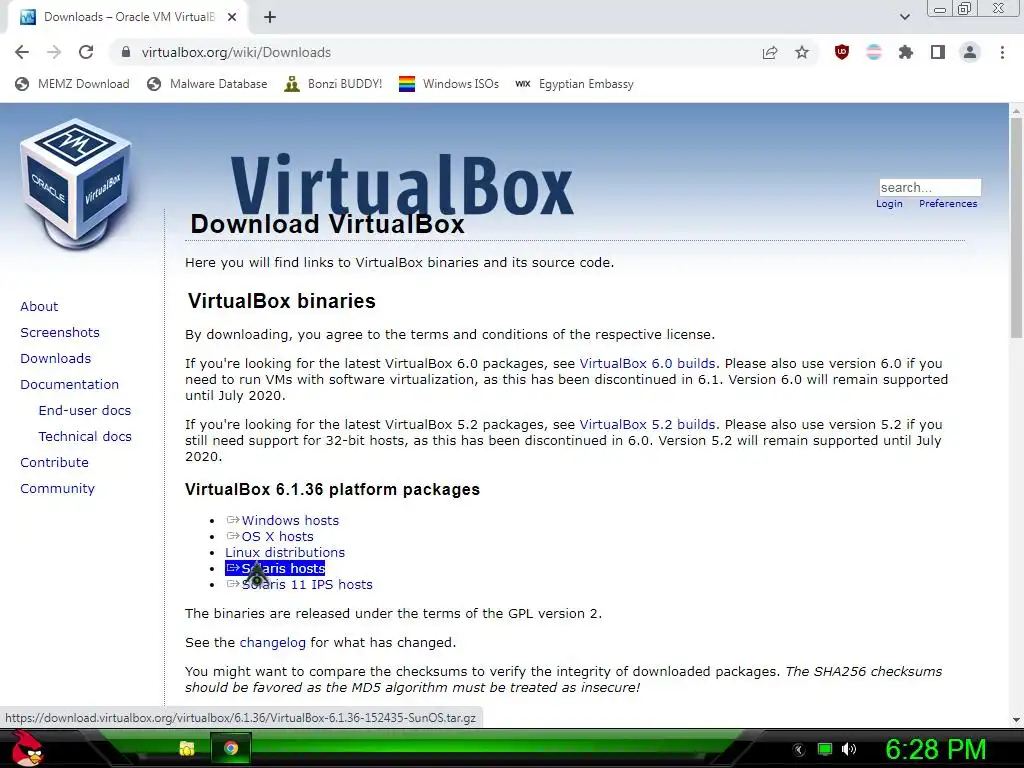
Task: Reload the VirtualBox downloads page
Action: 86,52
